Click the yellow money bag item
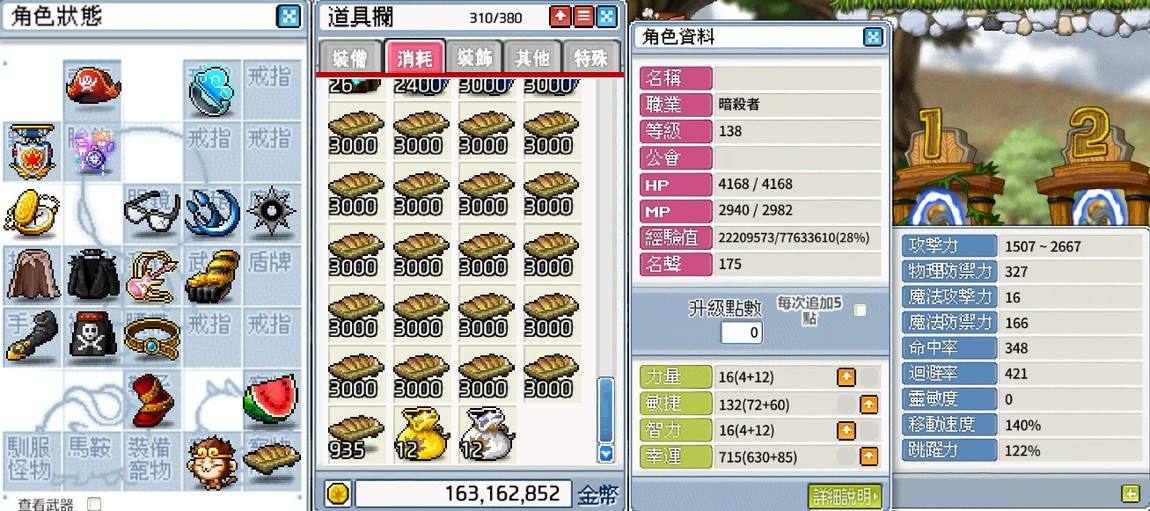 pyautogui.click(x=421, y=433)
